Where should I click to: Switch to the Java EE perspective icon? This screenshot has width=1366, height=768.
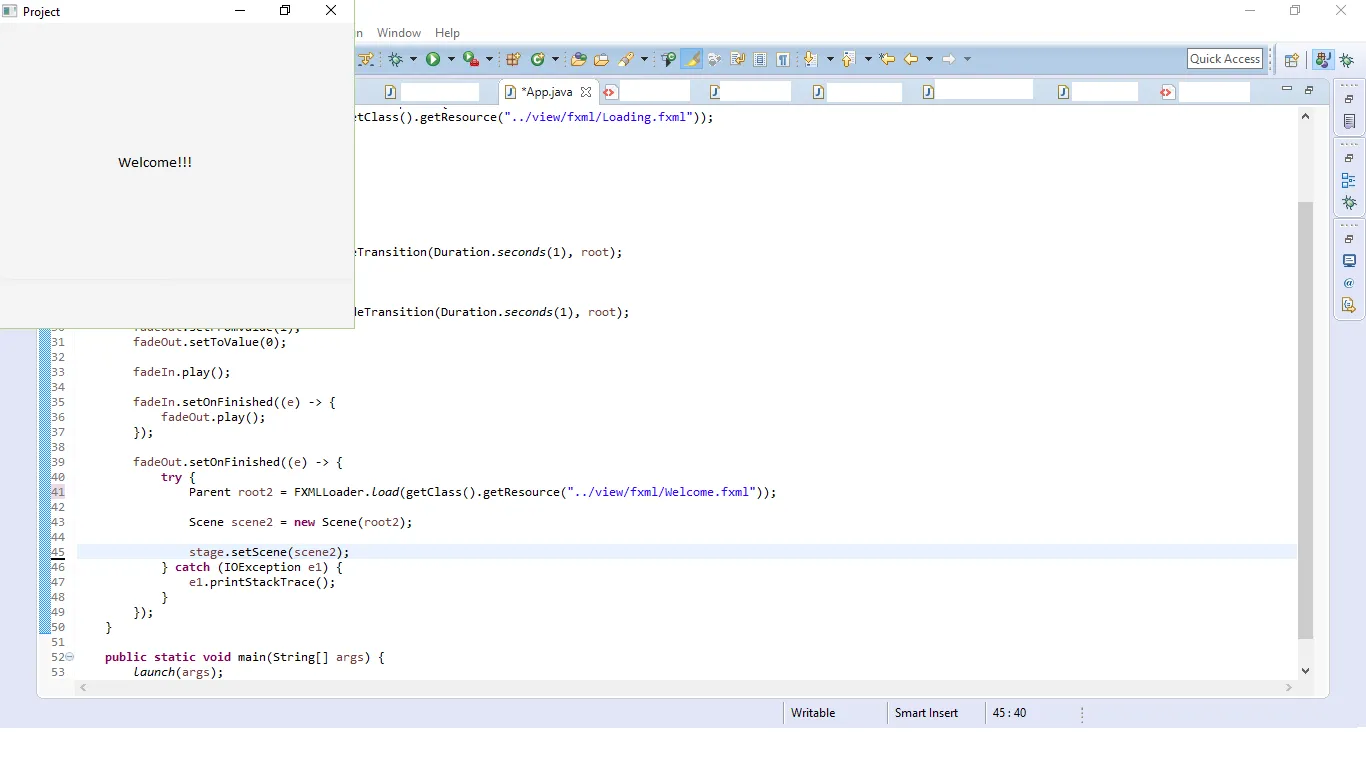(1323, 60)
